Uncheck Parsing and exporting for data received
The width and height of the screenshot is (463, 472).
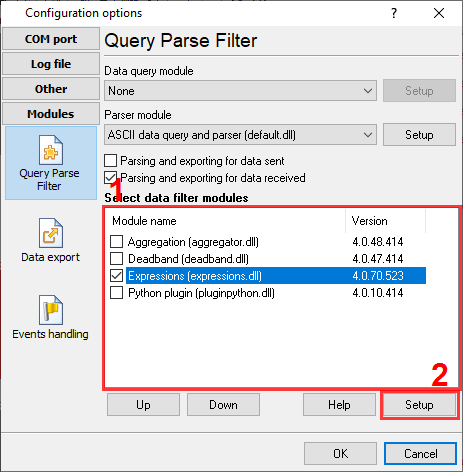pyautogui.click(x=110, y=178)
